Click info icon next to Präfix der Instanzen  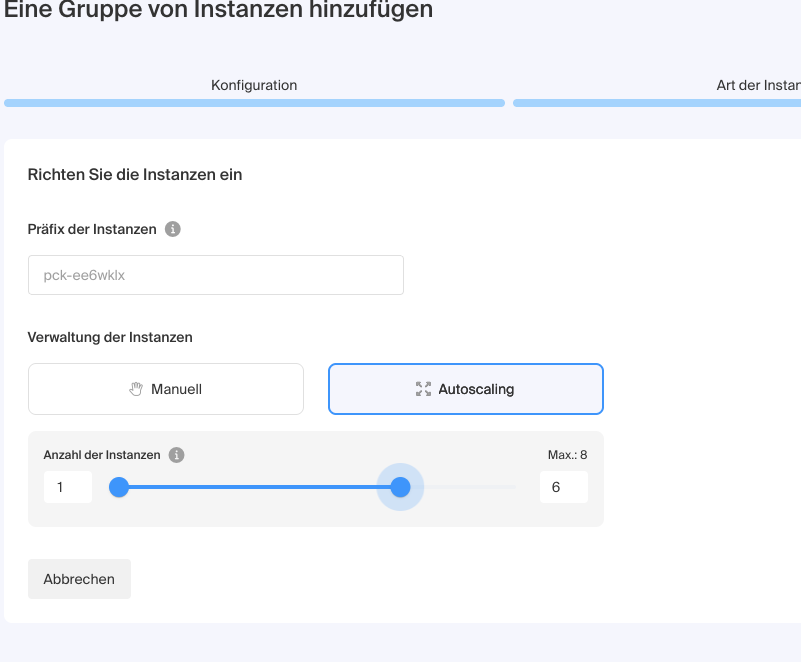172,229
